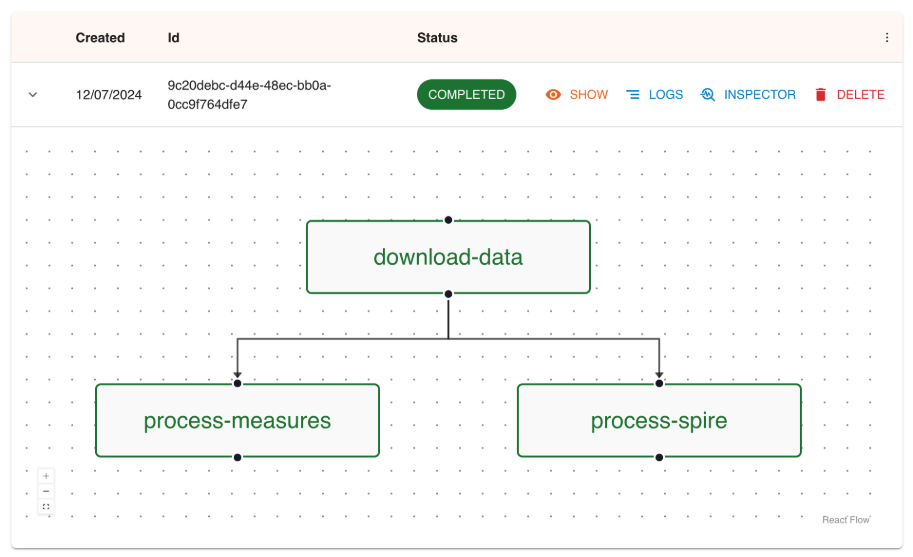The image size is (913, 557).
Task: Open LOGS for this job
Action: 654,95
